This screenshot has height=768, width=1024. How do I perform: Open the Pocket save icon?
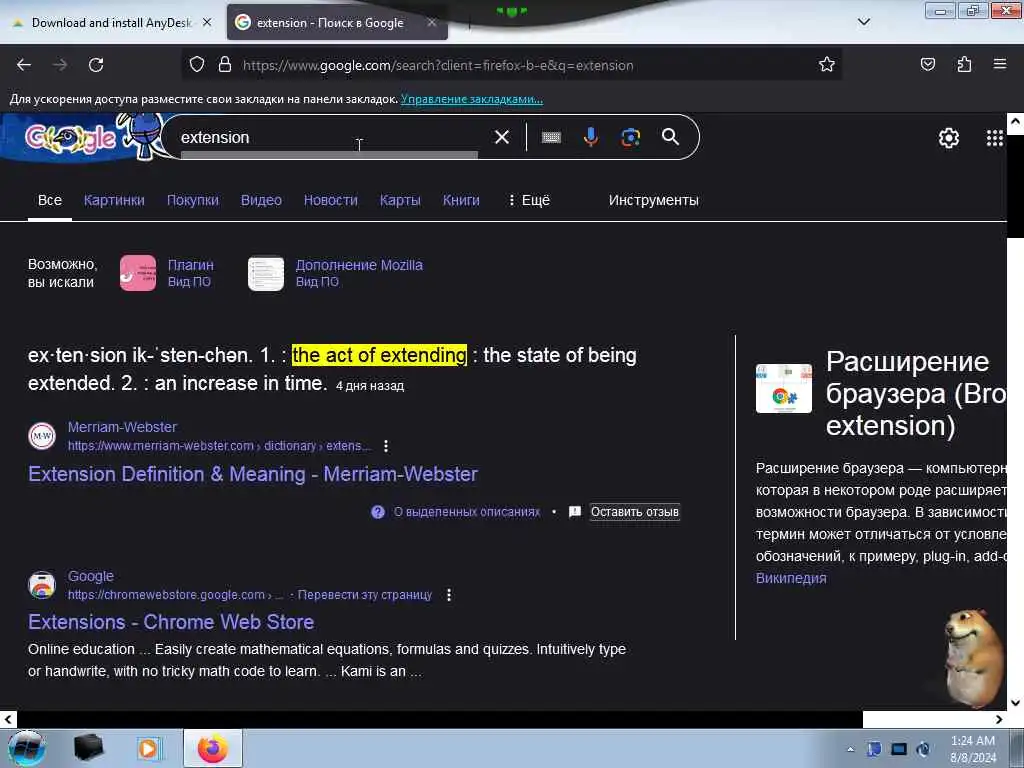click(927, 65)
